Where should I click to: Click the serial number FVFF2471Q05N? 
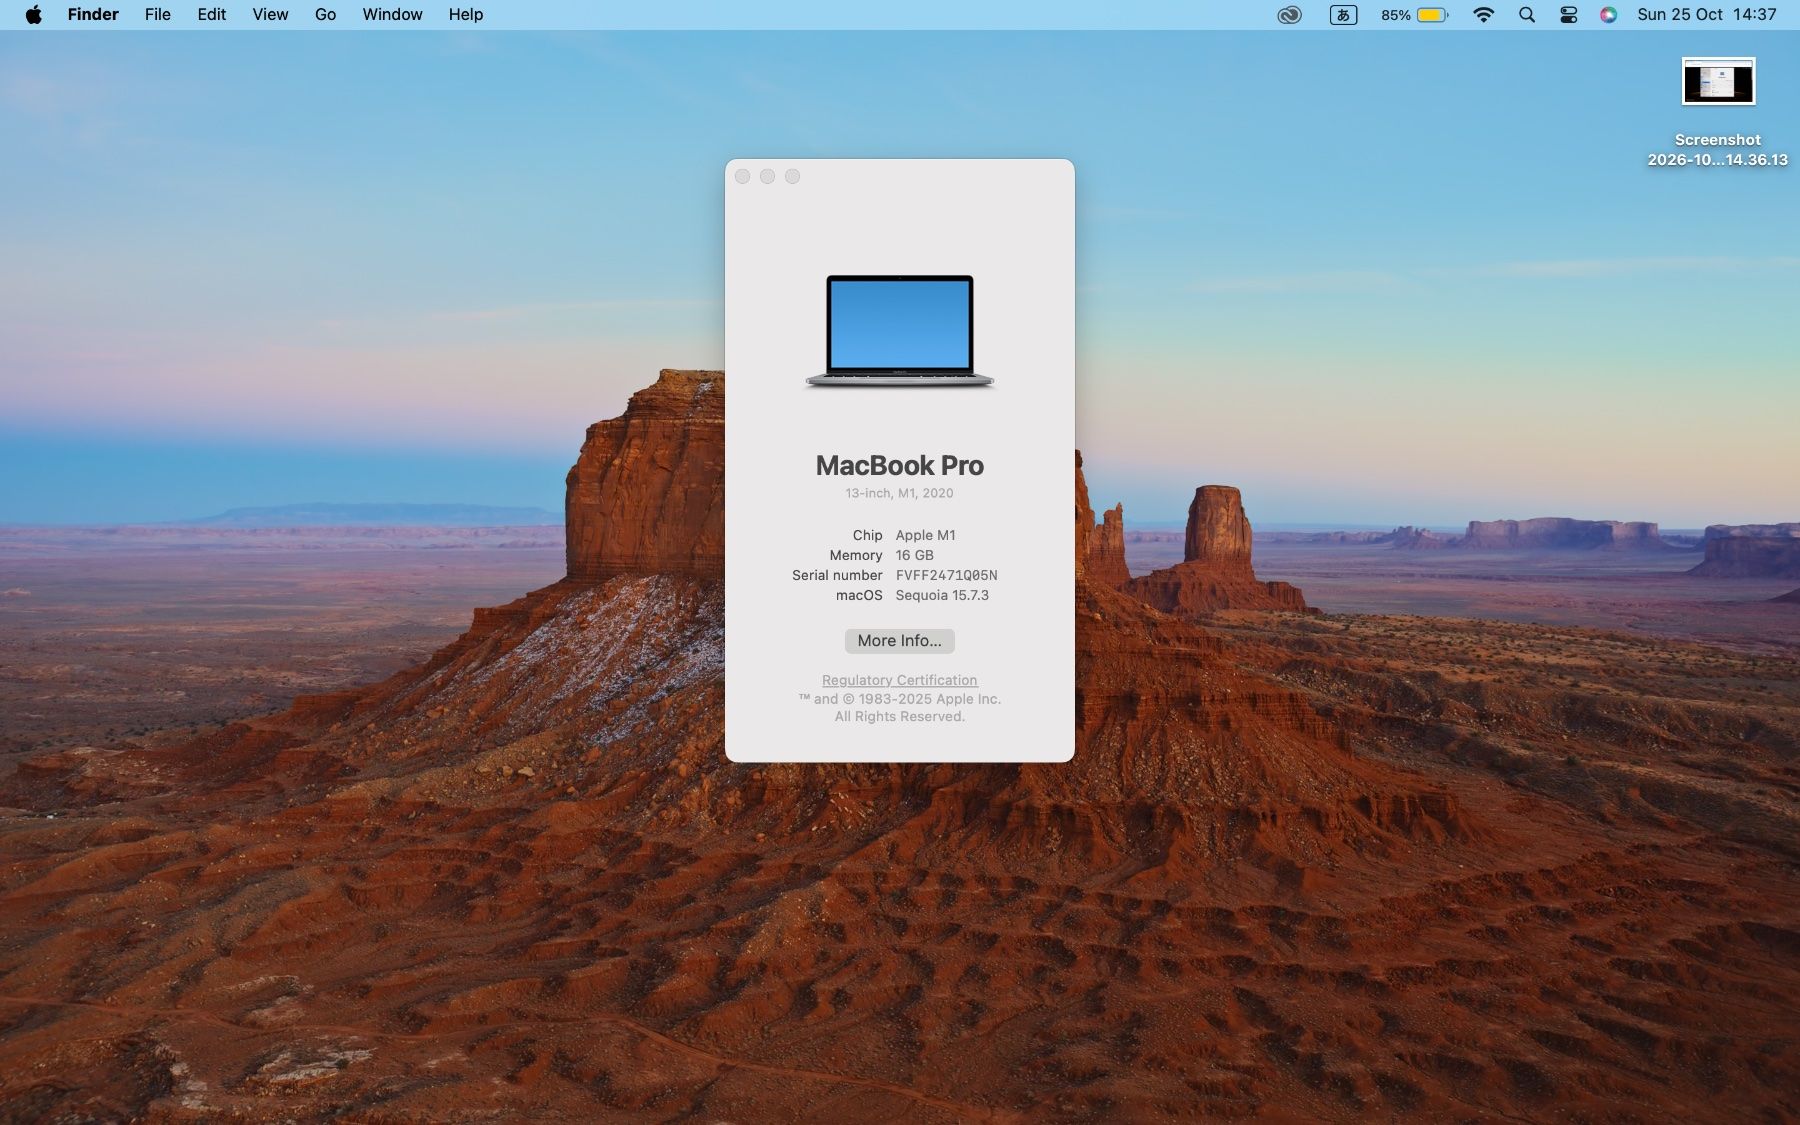pos(946,575)
